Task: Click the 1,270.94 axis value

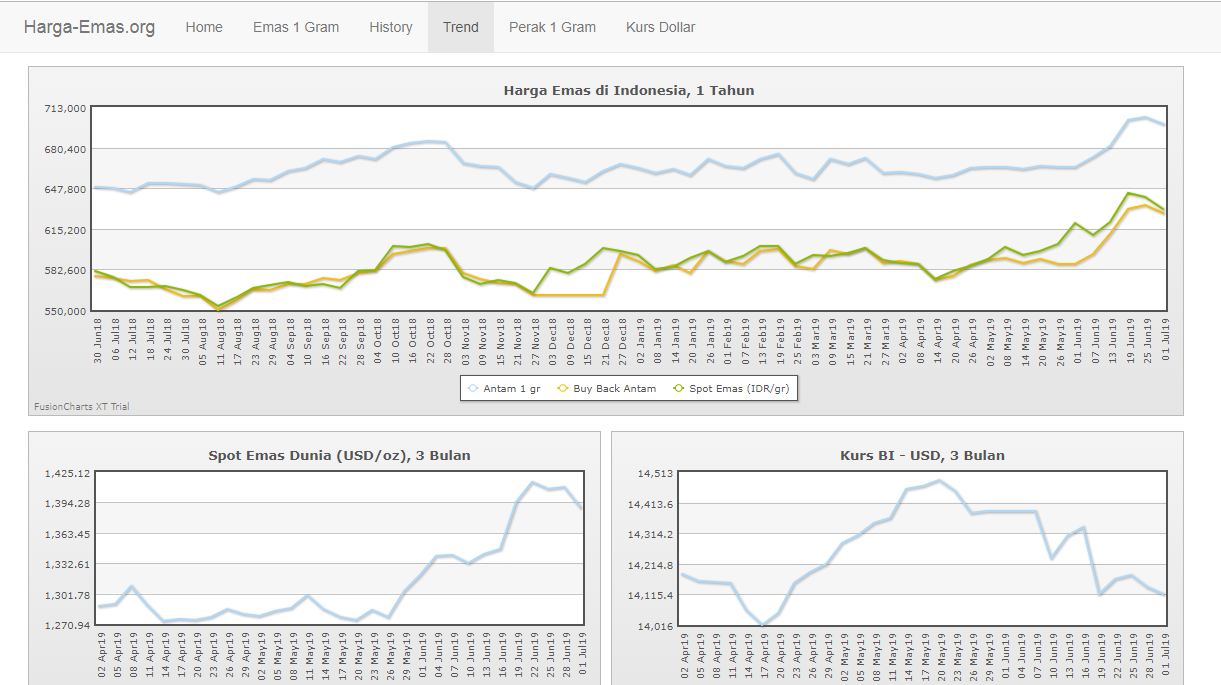Action: coord(67,626)
